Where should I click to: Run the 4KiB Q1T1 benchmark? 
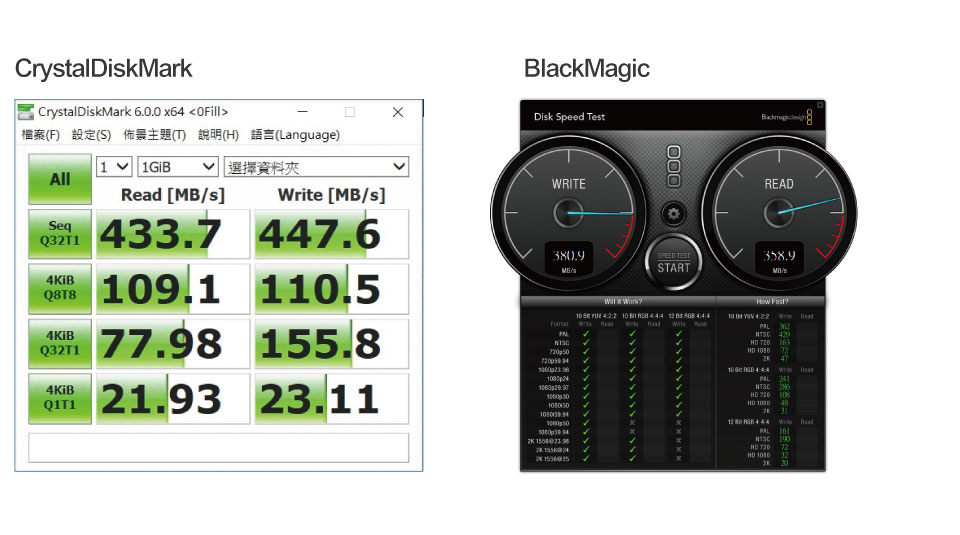click(x=60, y=398)
